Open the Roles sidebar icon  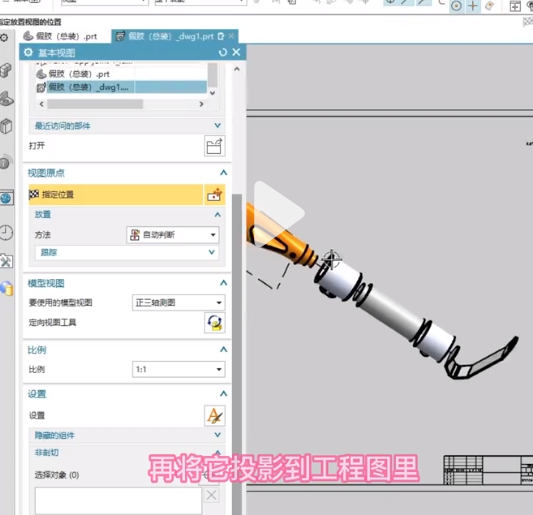click(6, 289)
